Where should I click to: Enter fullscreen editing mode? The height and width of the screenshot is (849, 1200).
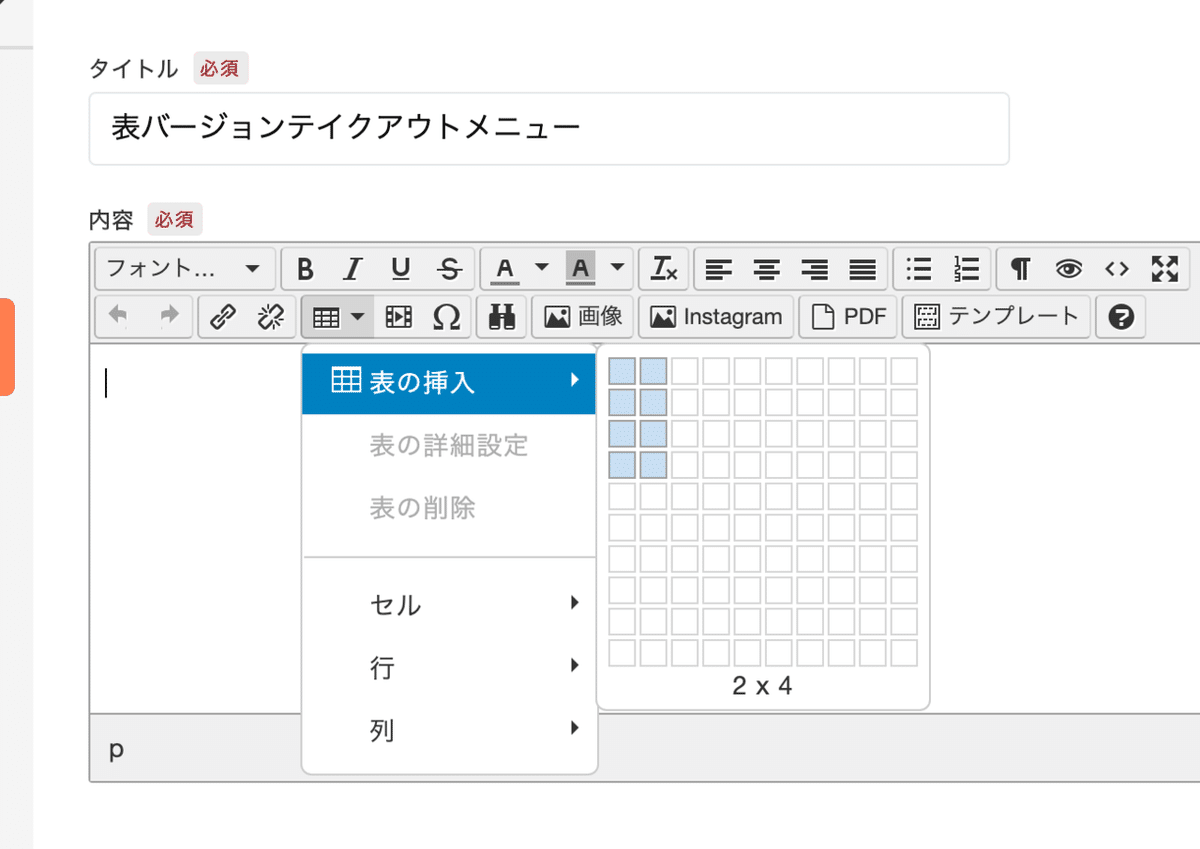pos(1165,269)
